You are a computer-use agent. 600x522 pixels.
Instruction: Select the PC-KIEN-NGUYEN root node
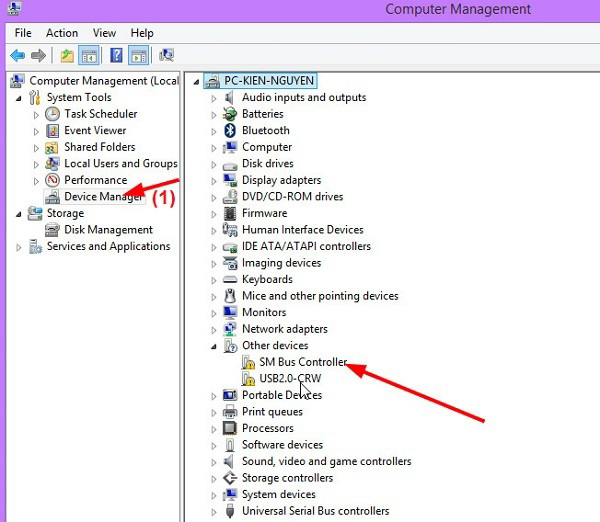point(266,80)
